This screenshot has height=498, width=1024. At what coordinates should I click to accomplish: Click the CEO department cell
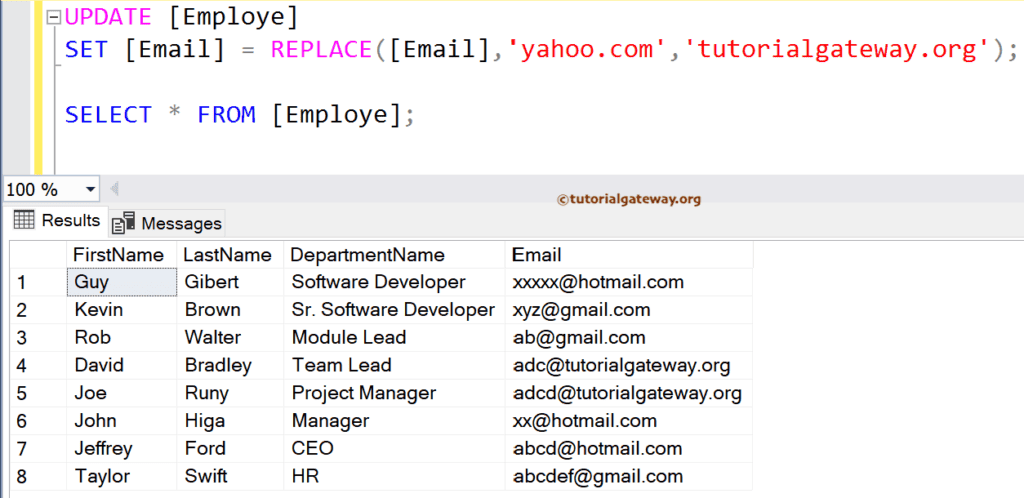394,449
